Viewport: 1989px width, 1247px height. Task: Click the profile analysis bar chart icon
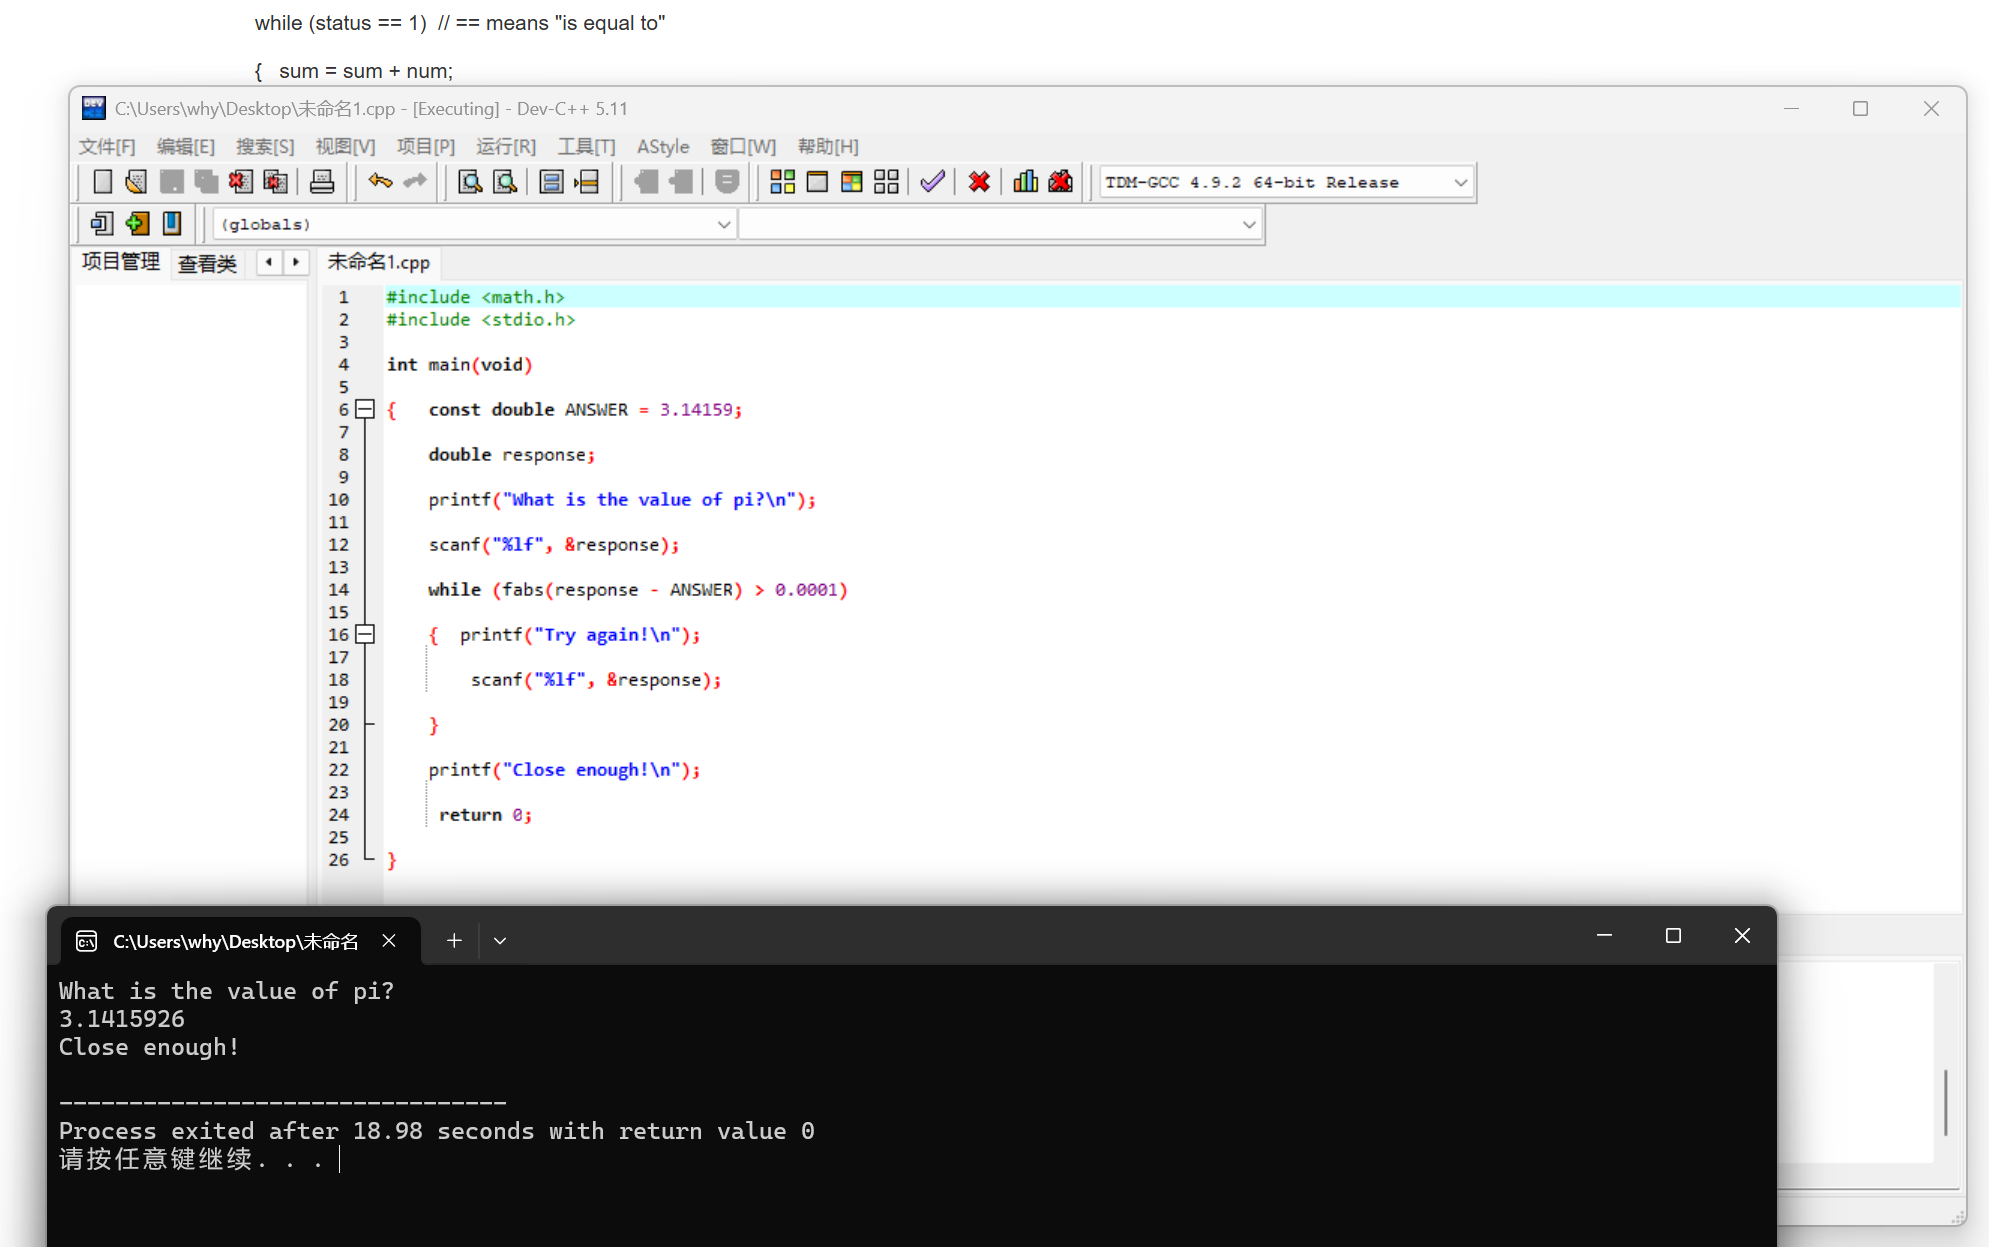click(1025, 182)
